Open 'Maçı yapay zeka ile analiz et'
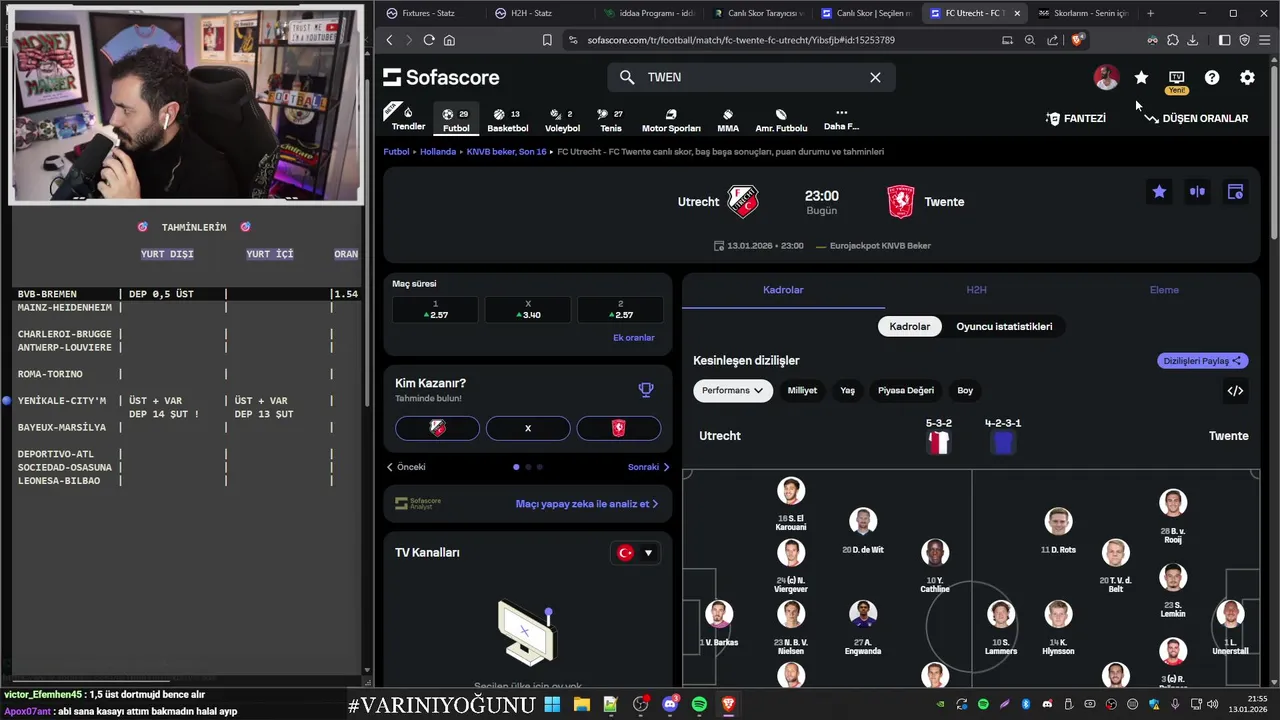 587,504
